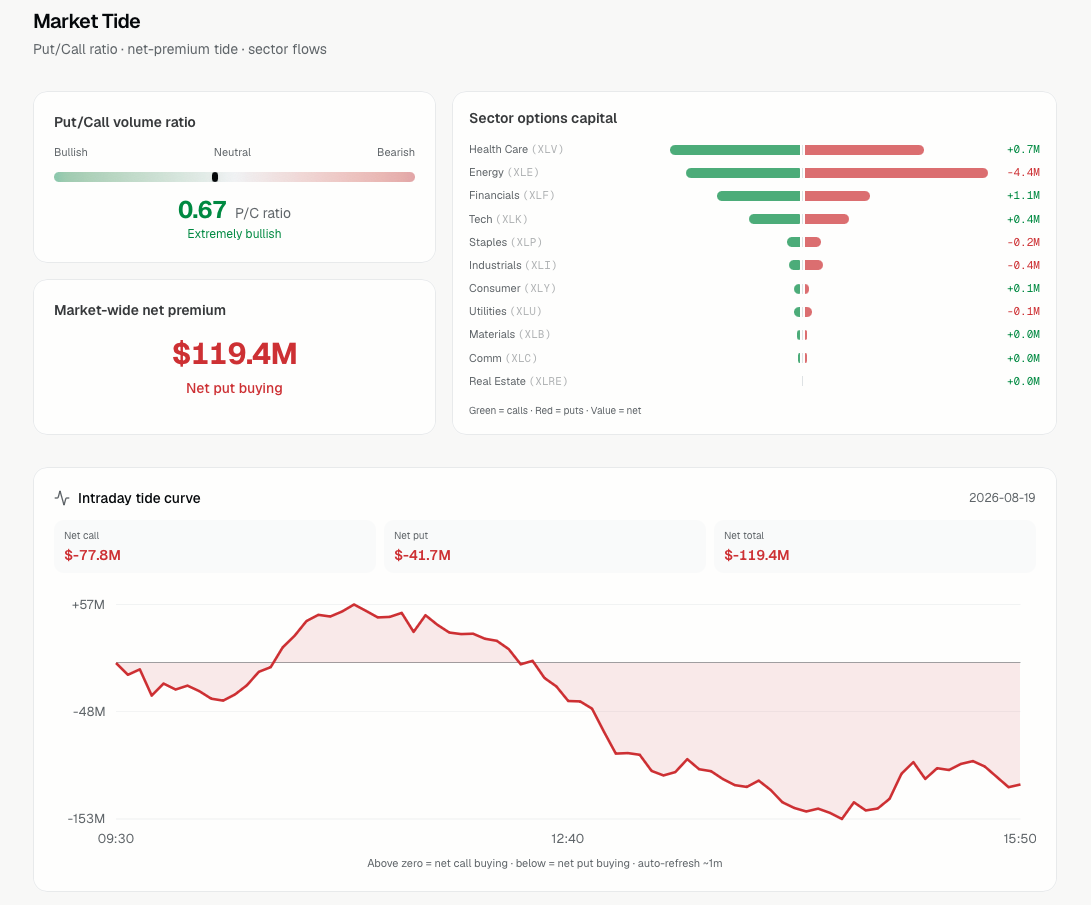Click the Market Tide page heading

click(87, 22)
